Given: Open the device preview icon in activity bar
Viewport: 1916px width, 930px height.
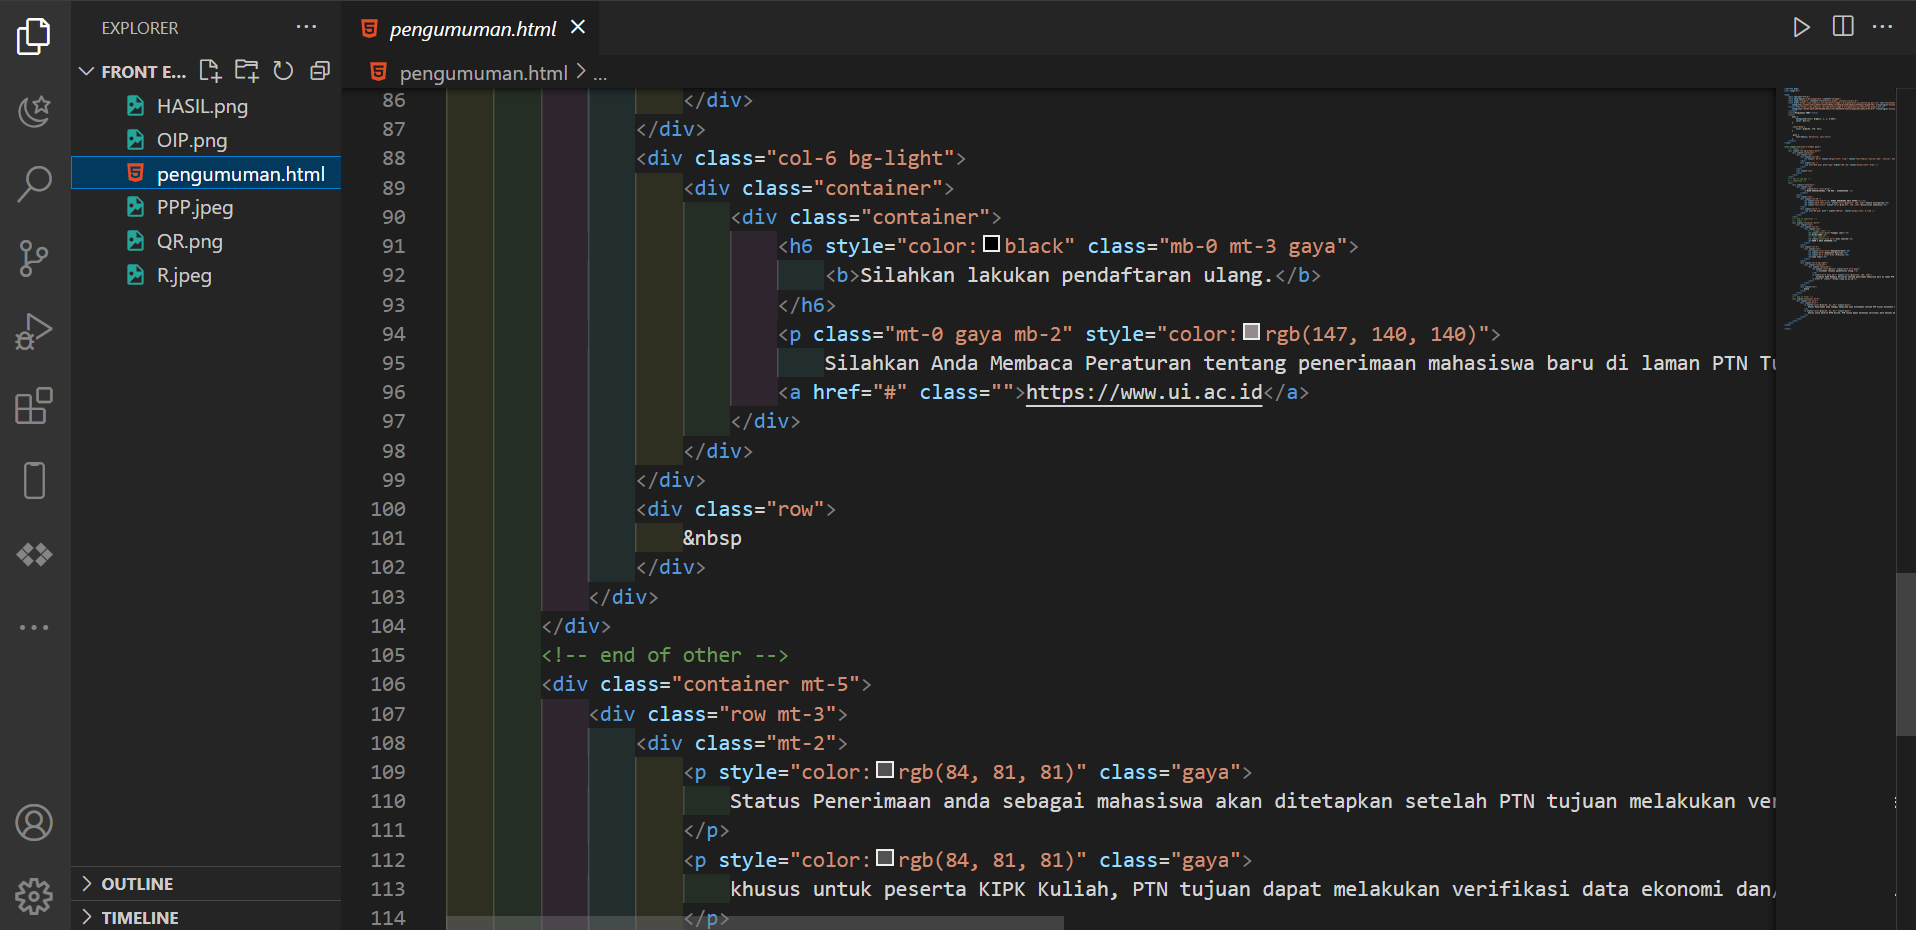Looking at the screenshot, I should (x=34, y=480).
